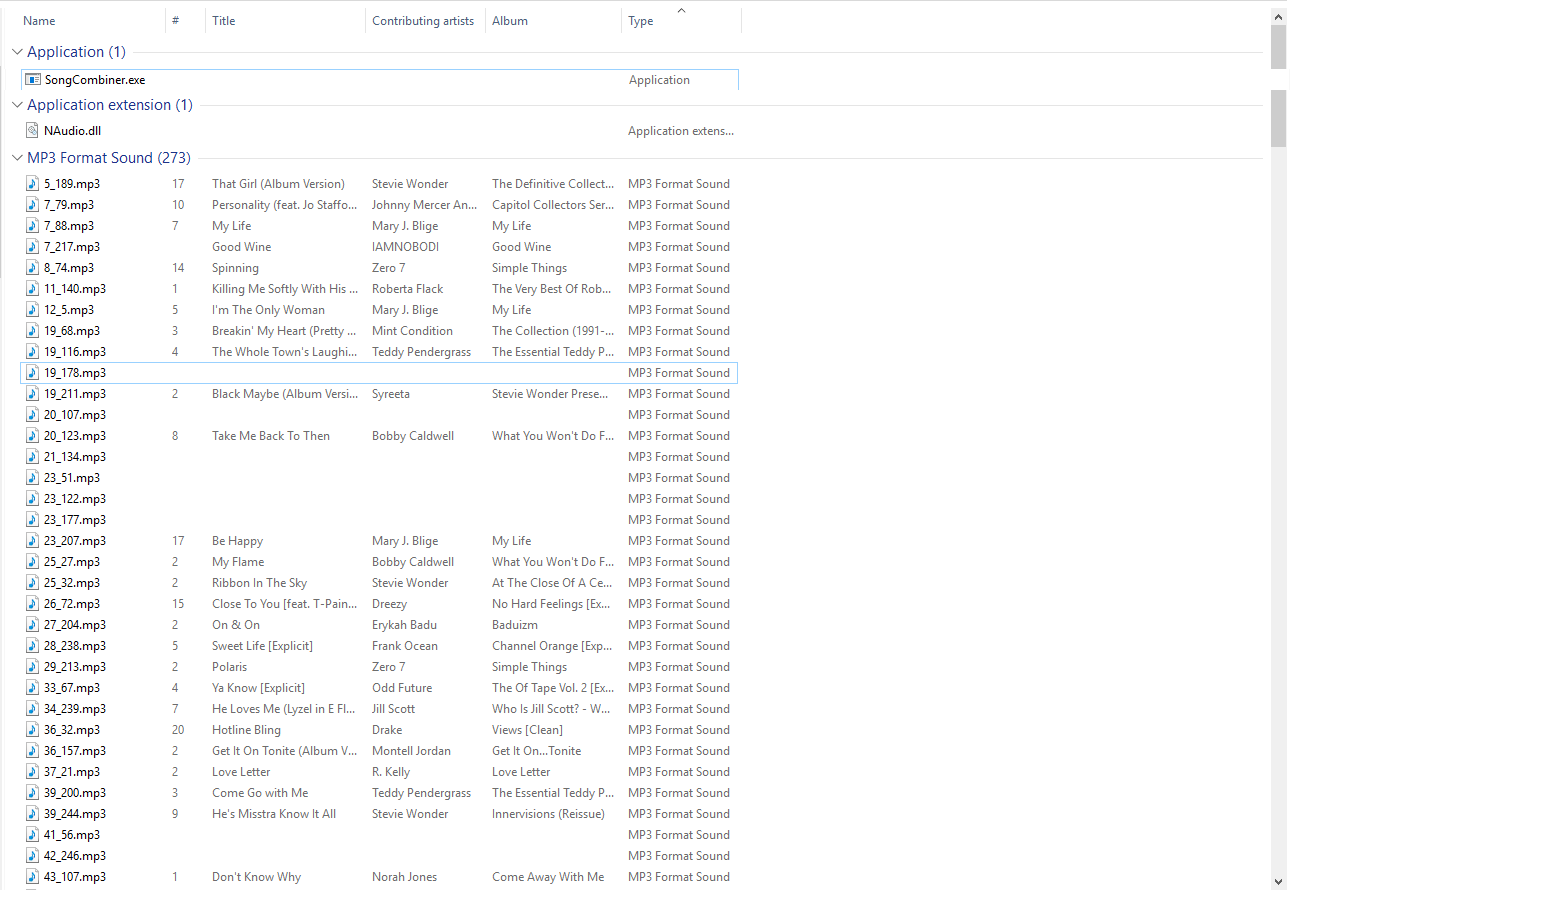
Task: Click the icon for 43_107.mp3
Action: (x=33, y=877)
